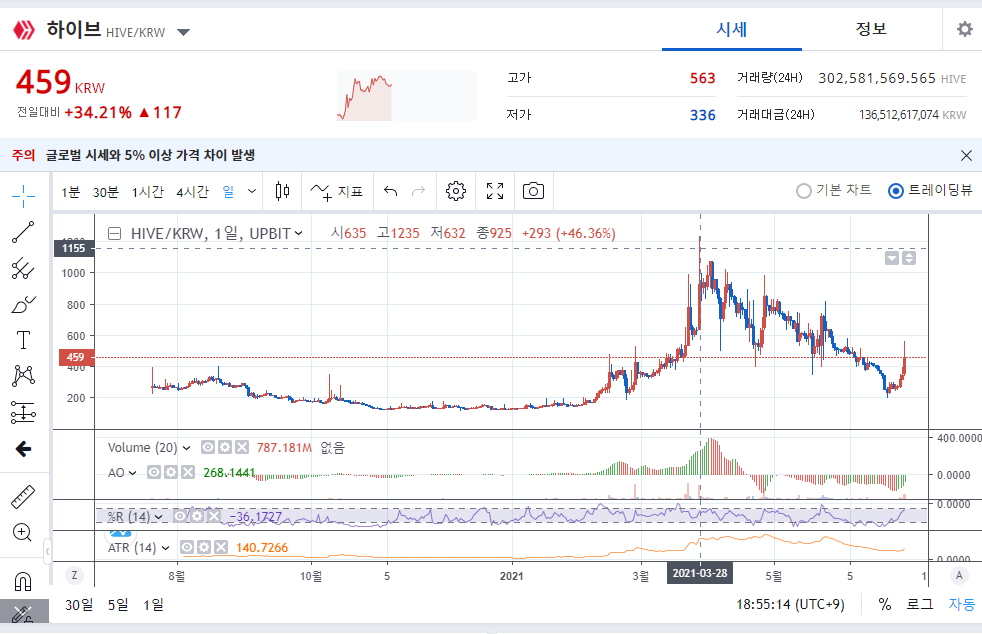Viewport: 982px width, 634px height.
Task: Click the back arrow in drawing toolbar
Action: [23, 449]
